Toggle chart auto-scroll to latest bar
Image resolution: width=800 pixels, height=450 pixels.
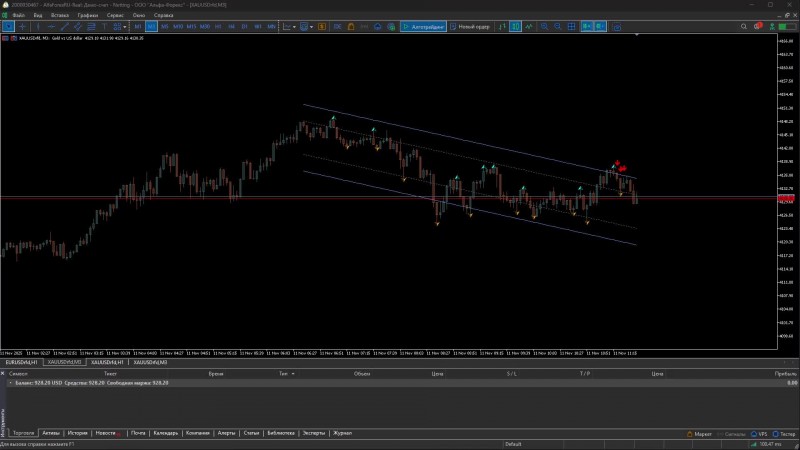pyautogui.click(x=587, y=27)
